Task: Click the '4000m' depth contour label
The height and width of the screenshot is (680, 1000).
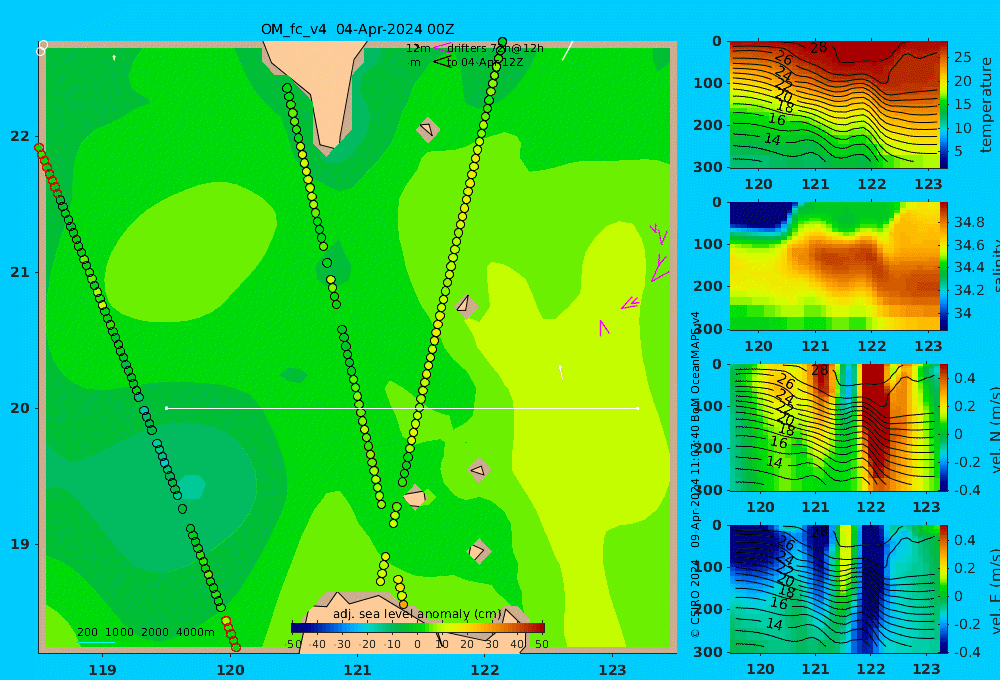Action: tap(195, 632)
